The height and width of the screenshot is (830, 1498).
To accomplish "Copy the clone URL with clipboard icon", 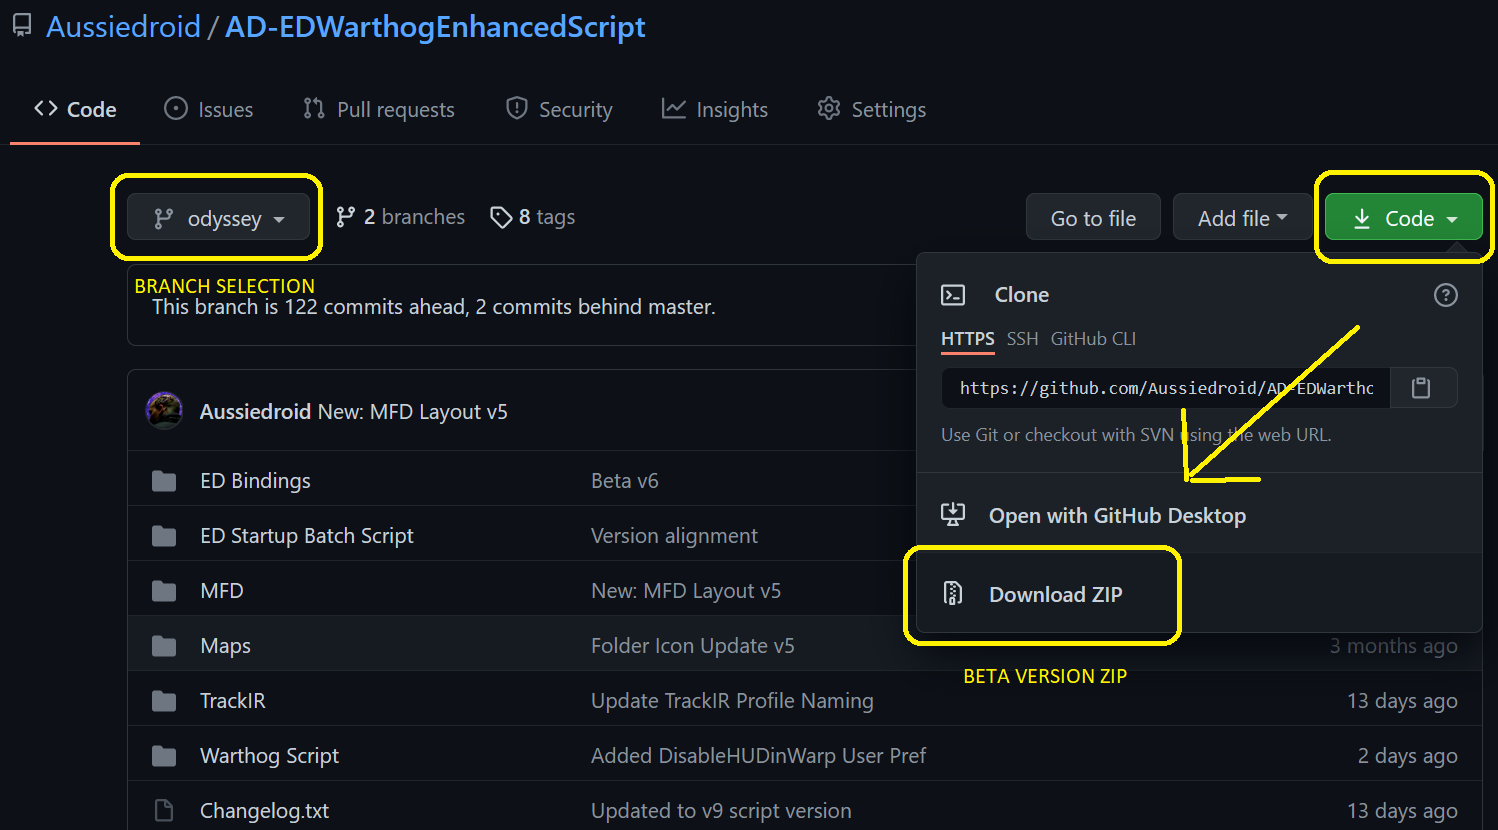I will click(x=1421, y=388).
